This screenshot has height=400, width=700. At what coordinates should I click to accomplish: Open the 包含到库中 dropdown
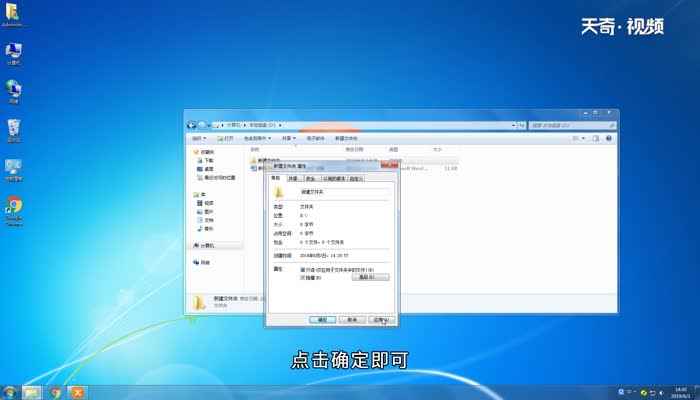257,139
